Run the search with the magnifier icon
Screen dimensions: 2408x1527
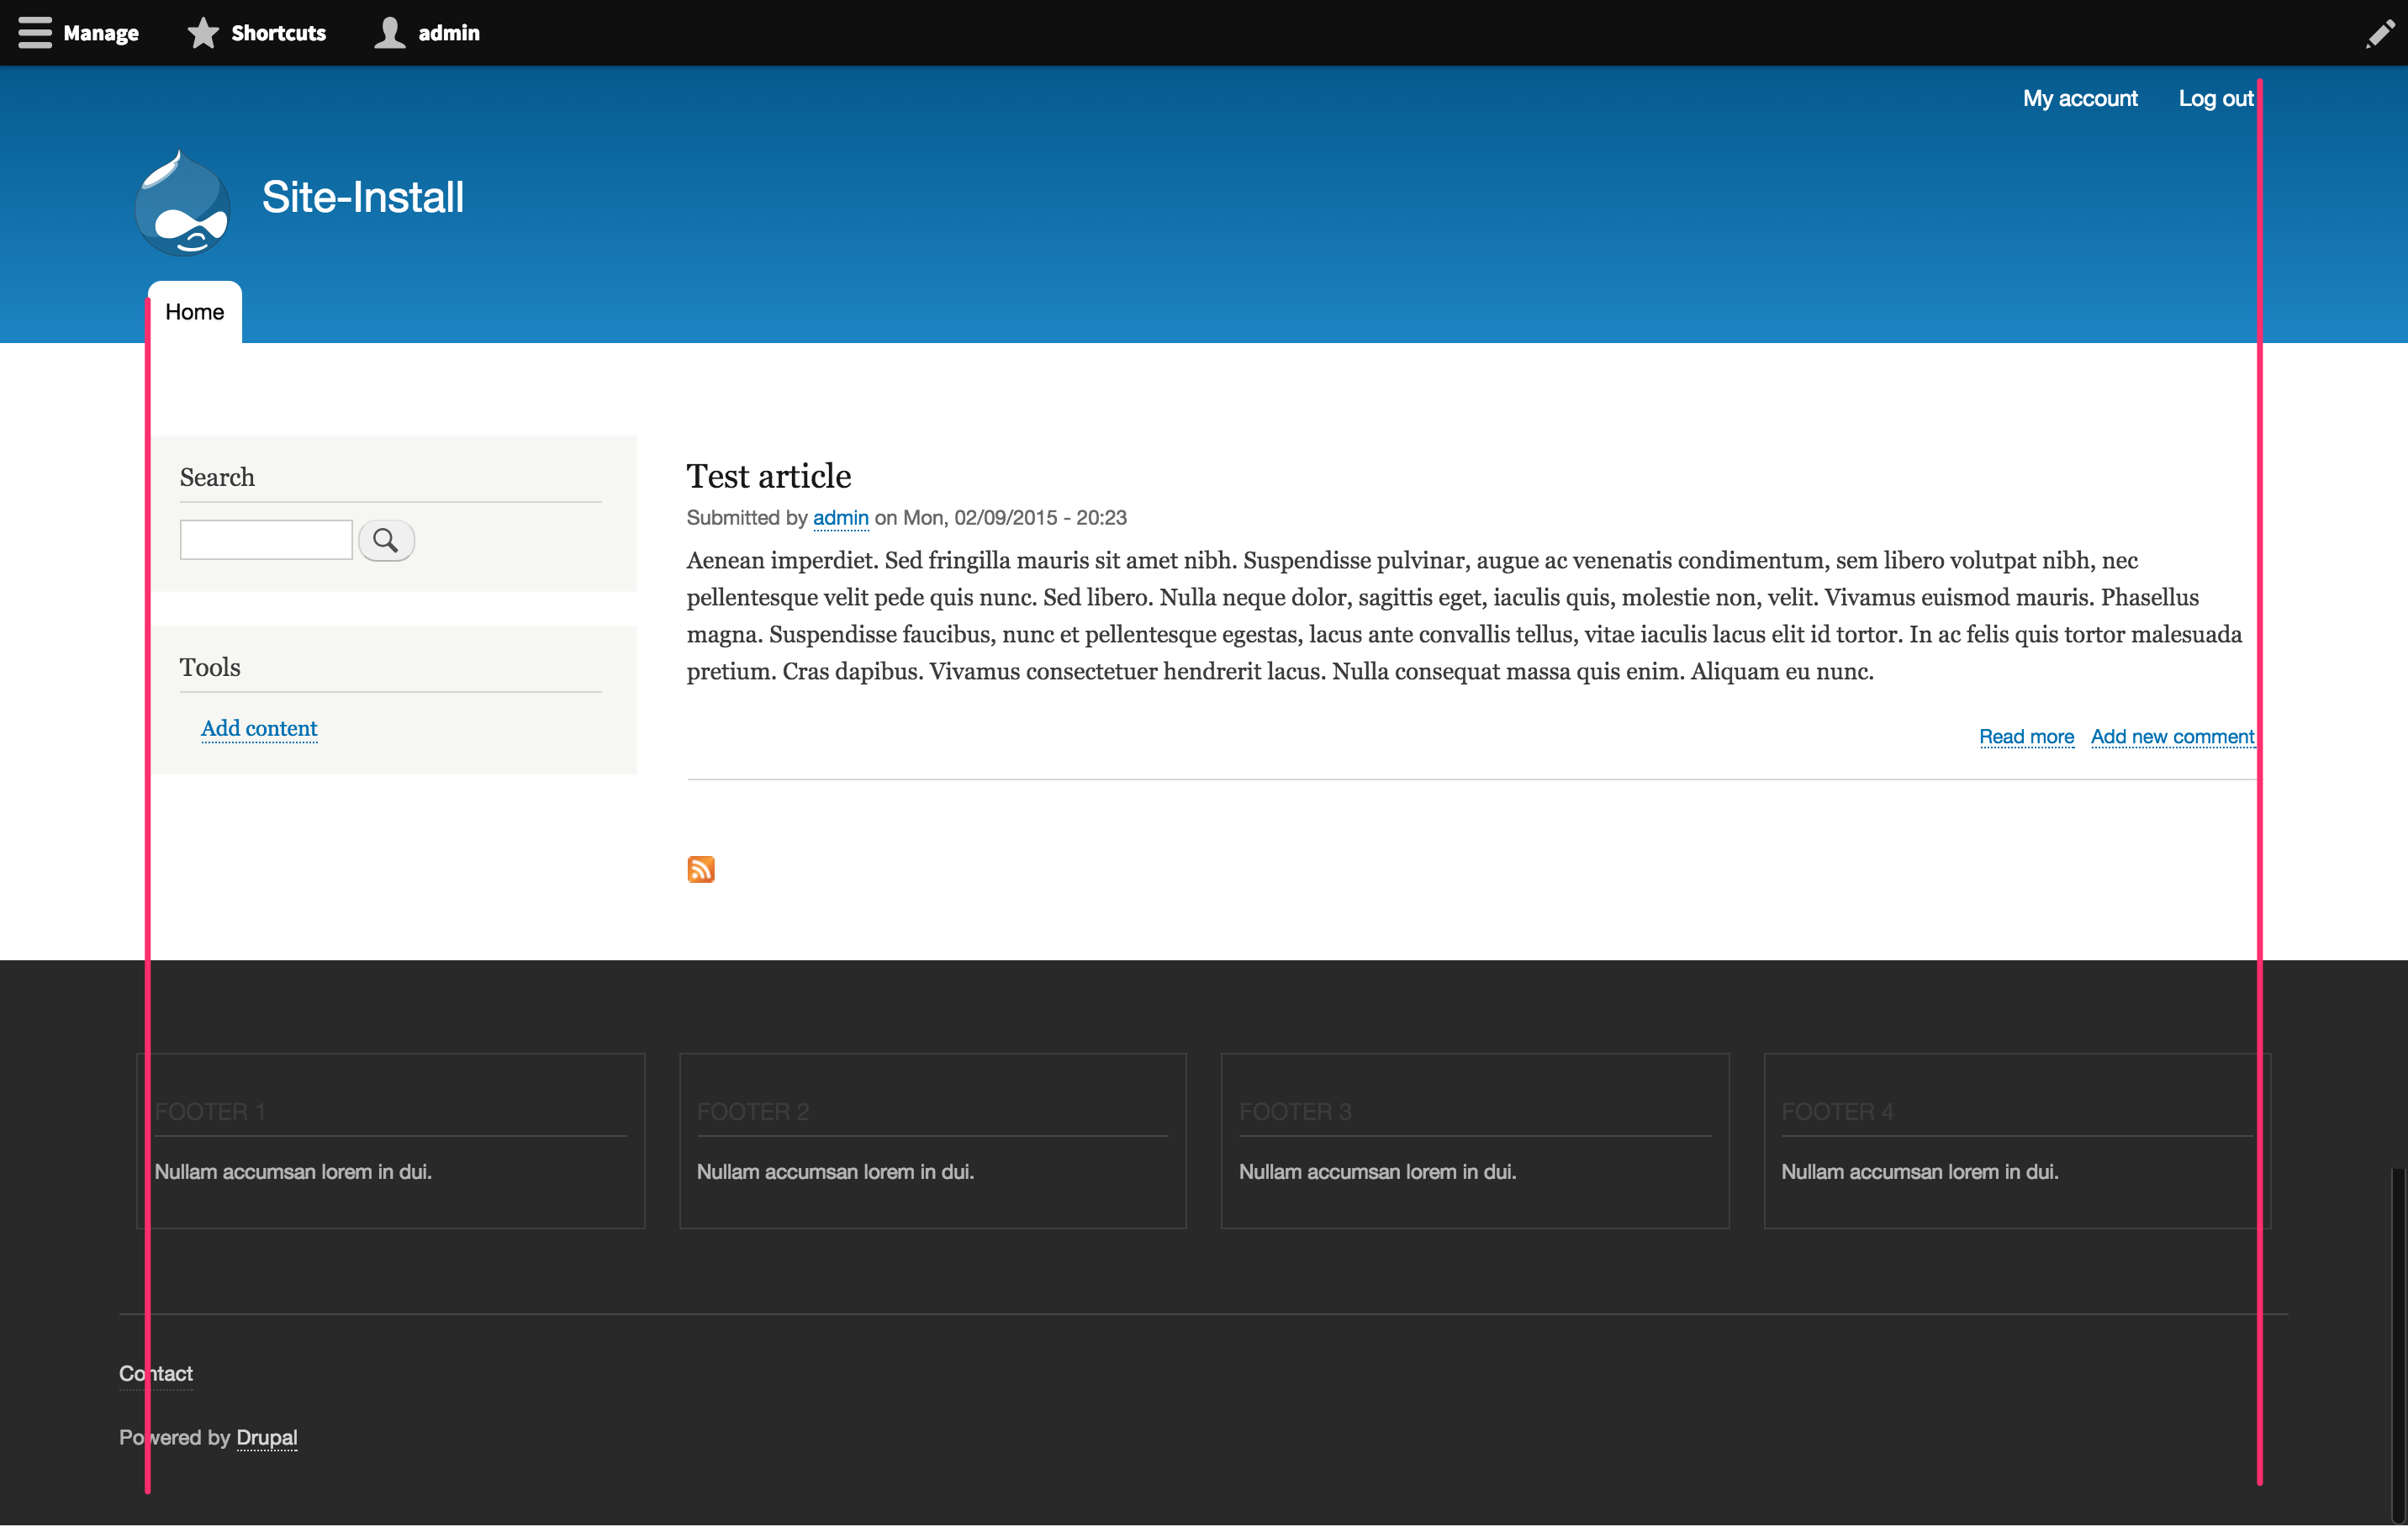386,540
